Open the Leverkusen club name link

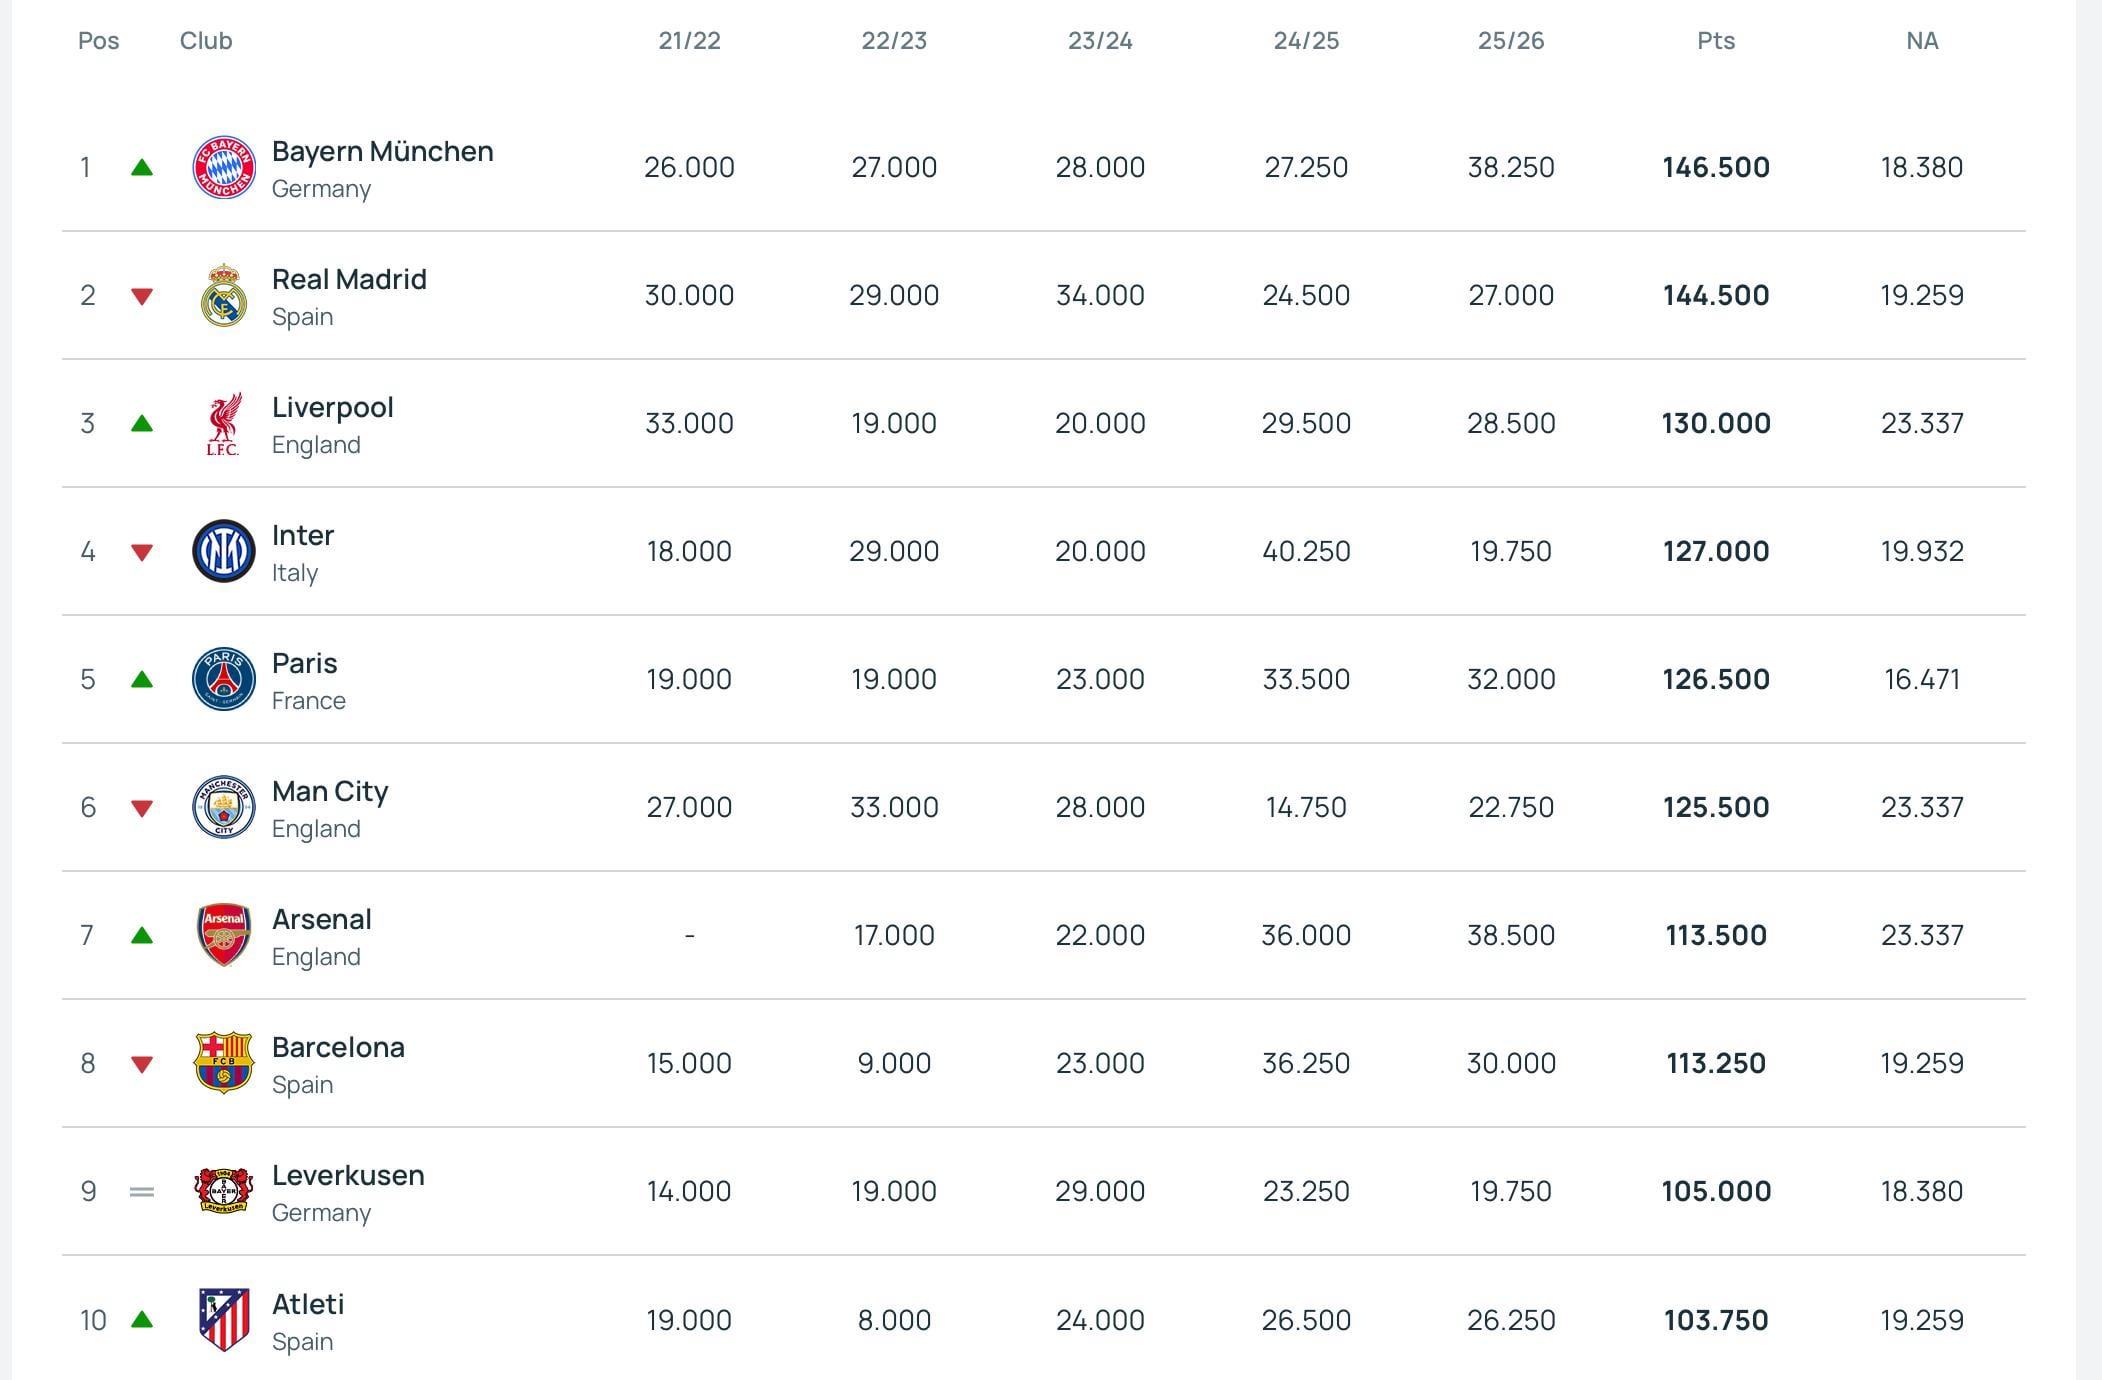click(348, 1175)
